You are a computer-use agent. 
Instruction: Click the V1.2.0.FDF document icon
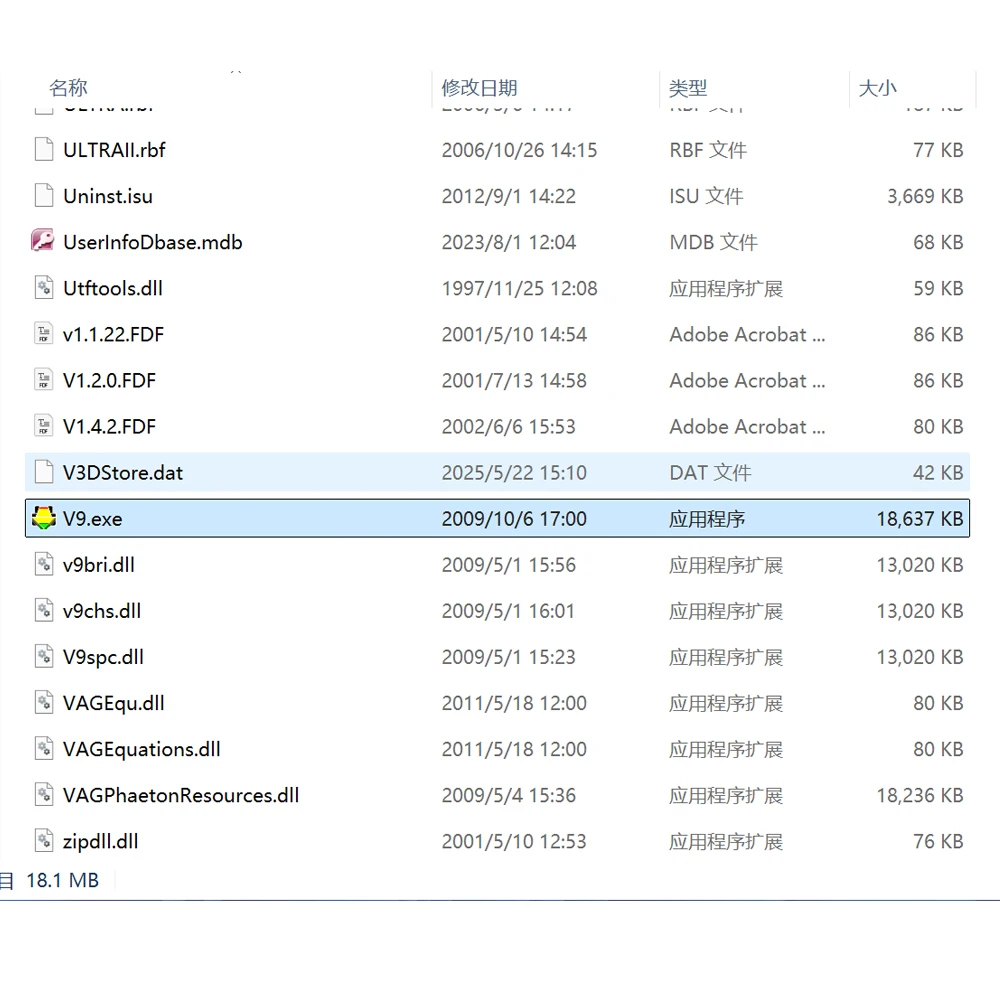click(43, 380)
